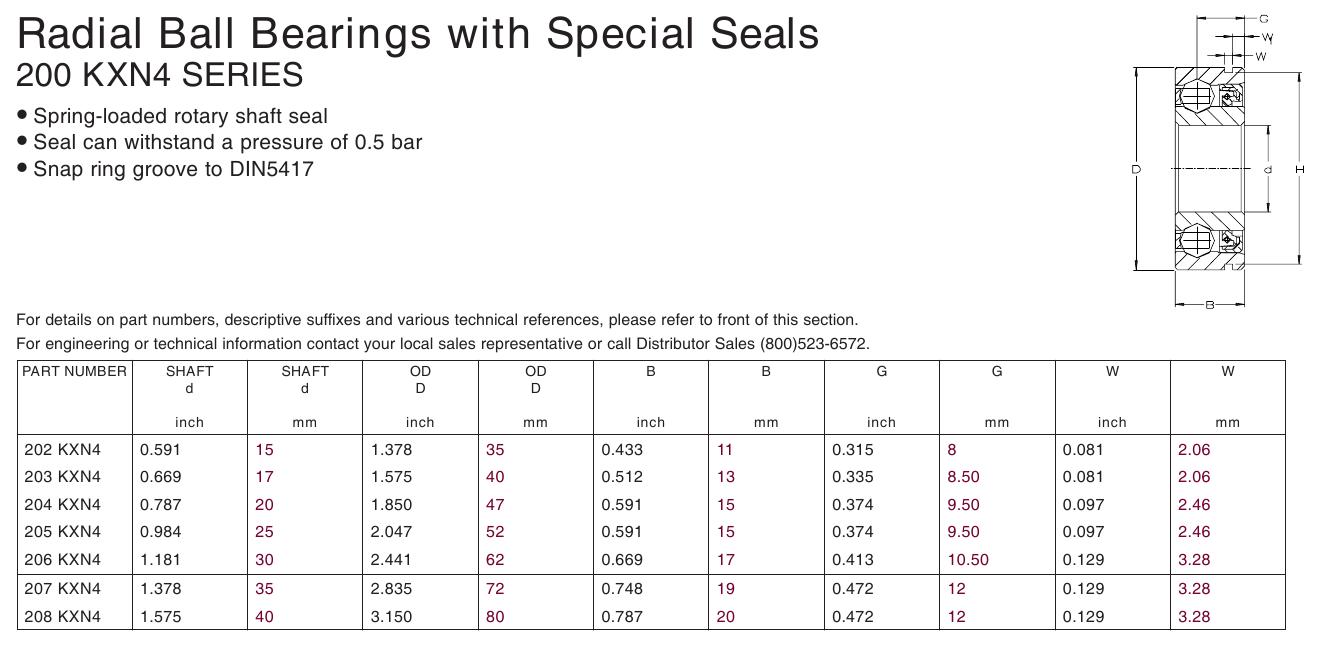Click the Radial Ball Bearings title

(418, 34)
